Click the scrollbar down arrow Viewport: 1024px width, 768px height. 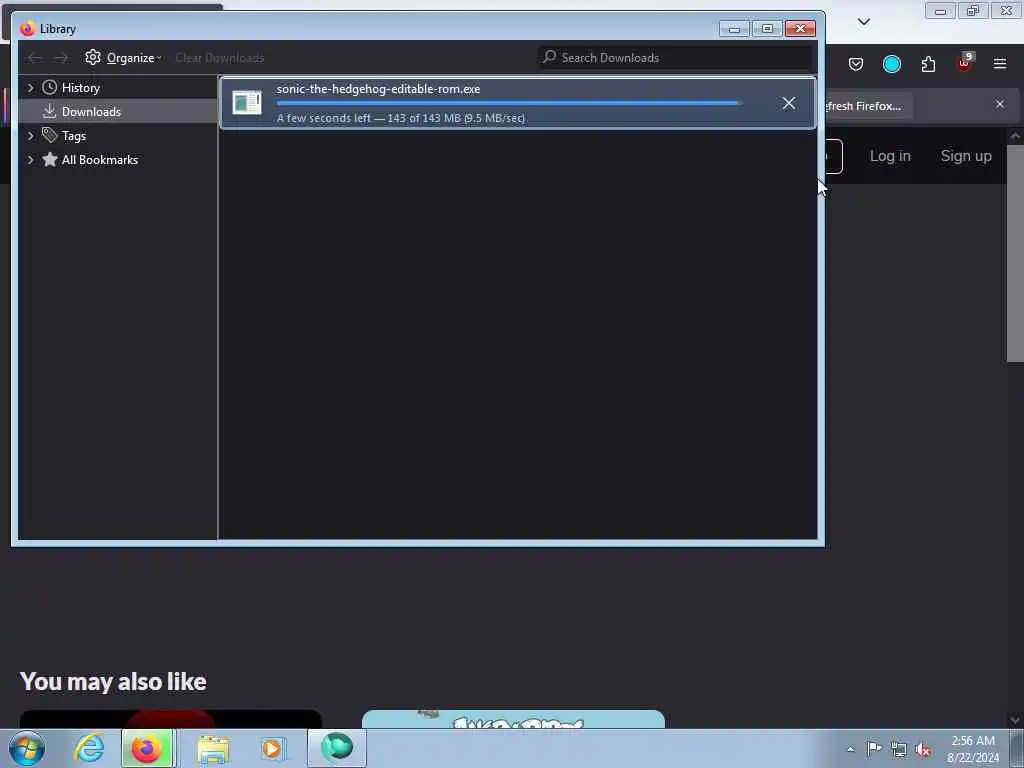(x=1014, y=720)
